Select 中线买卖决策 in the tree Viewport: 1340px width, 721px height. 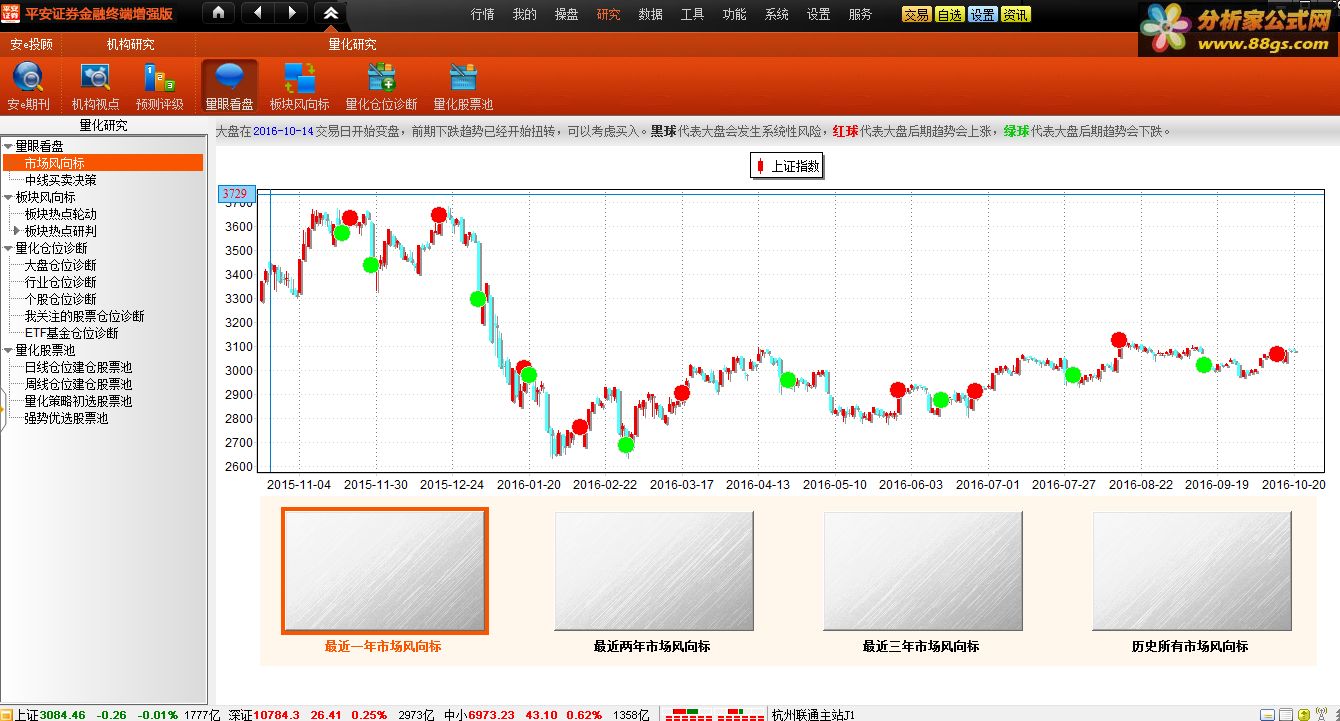point(61,180)
